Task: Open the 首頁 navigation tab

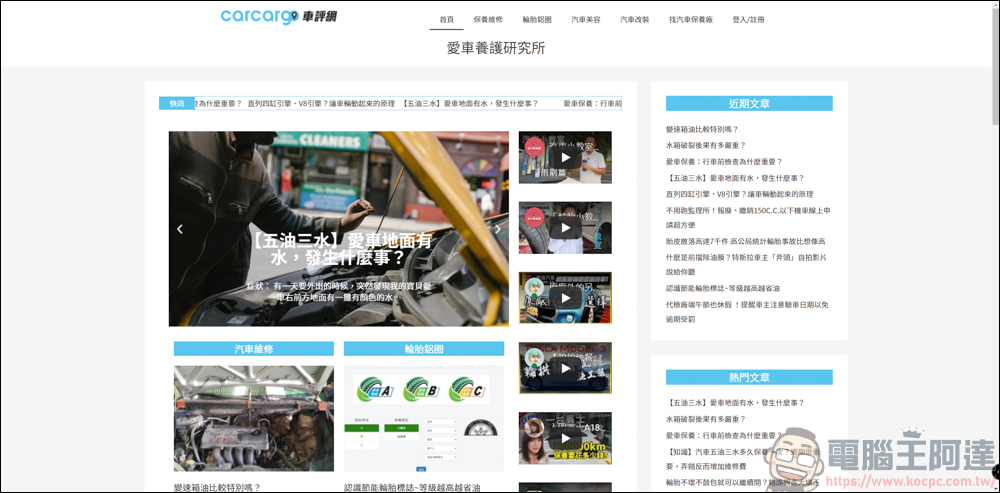Action: (x=446, y=19)
